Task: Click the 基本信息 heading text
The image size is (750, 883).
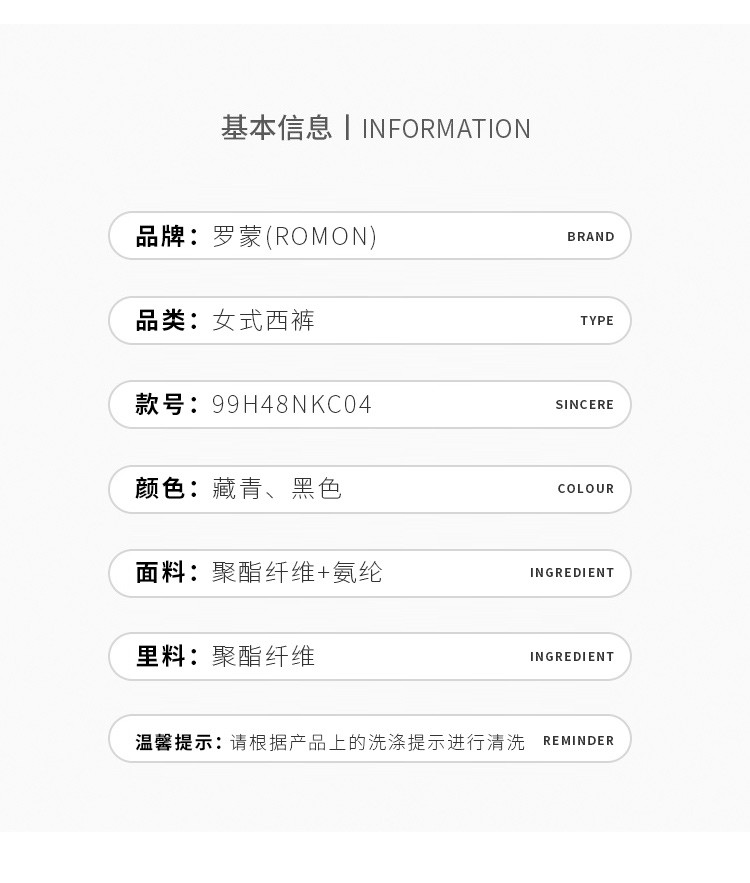Action: [276, 128]
